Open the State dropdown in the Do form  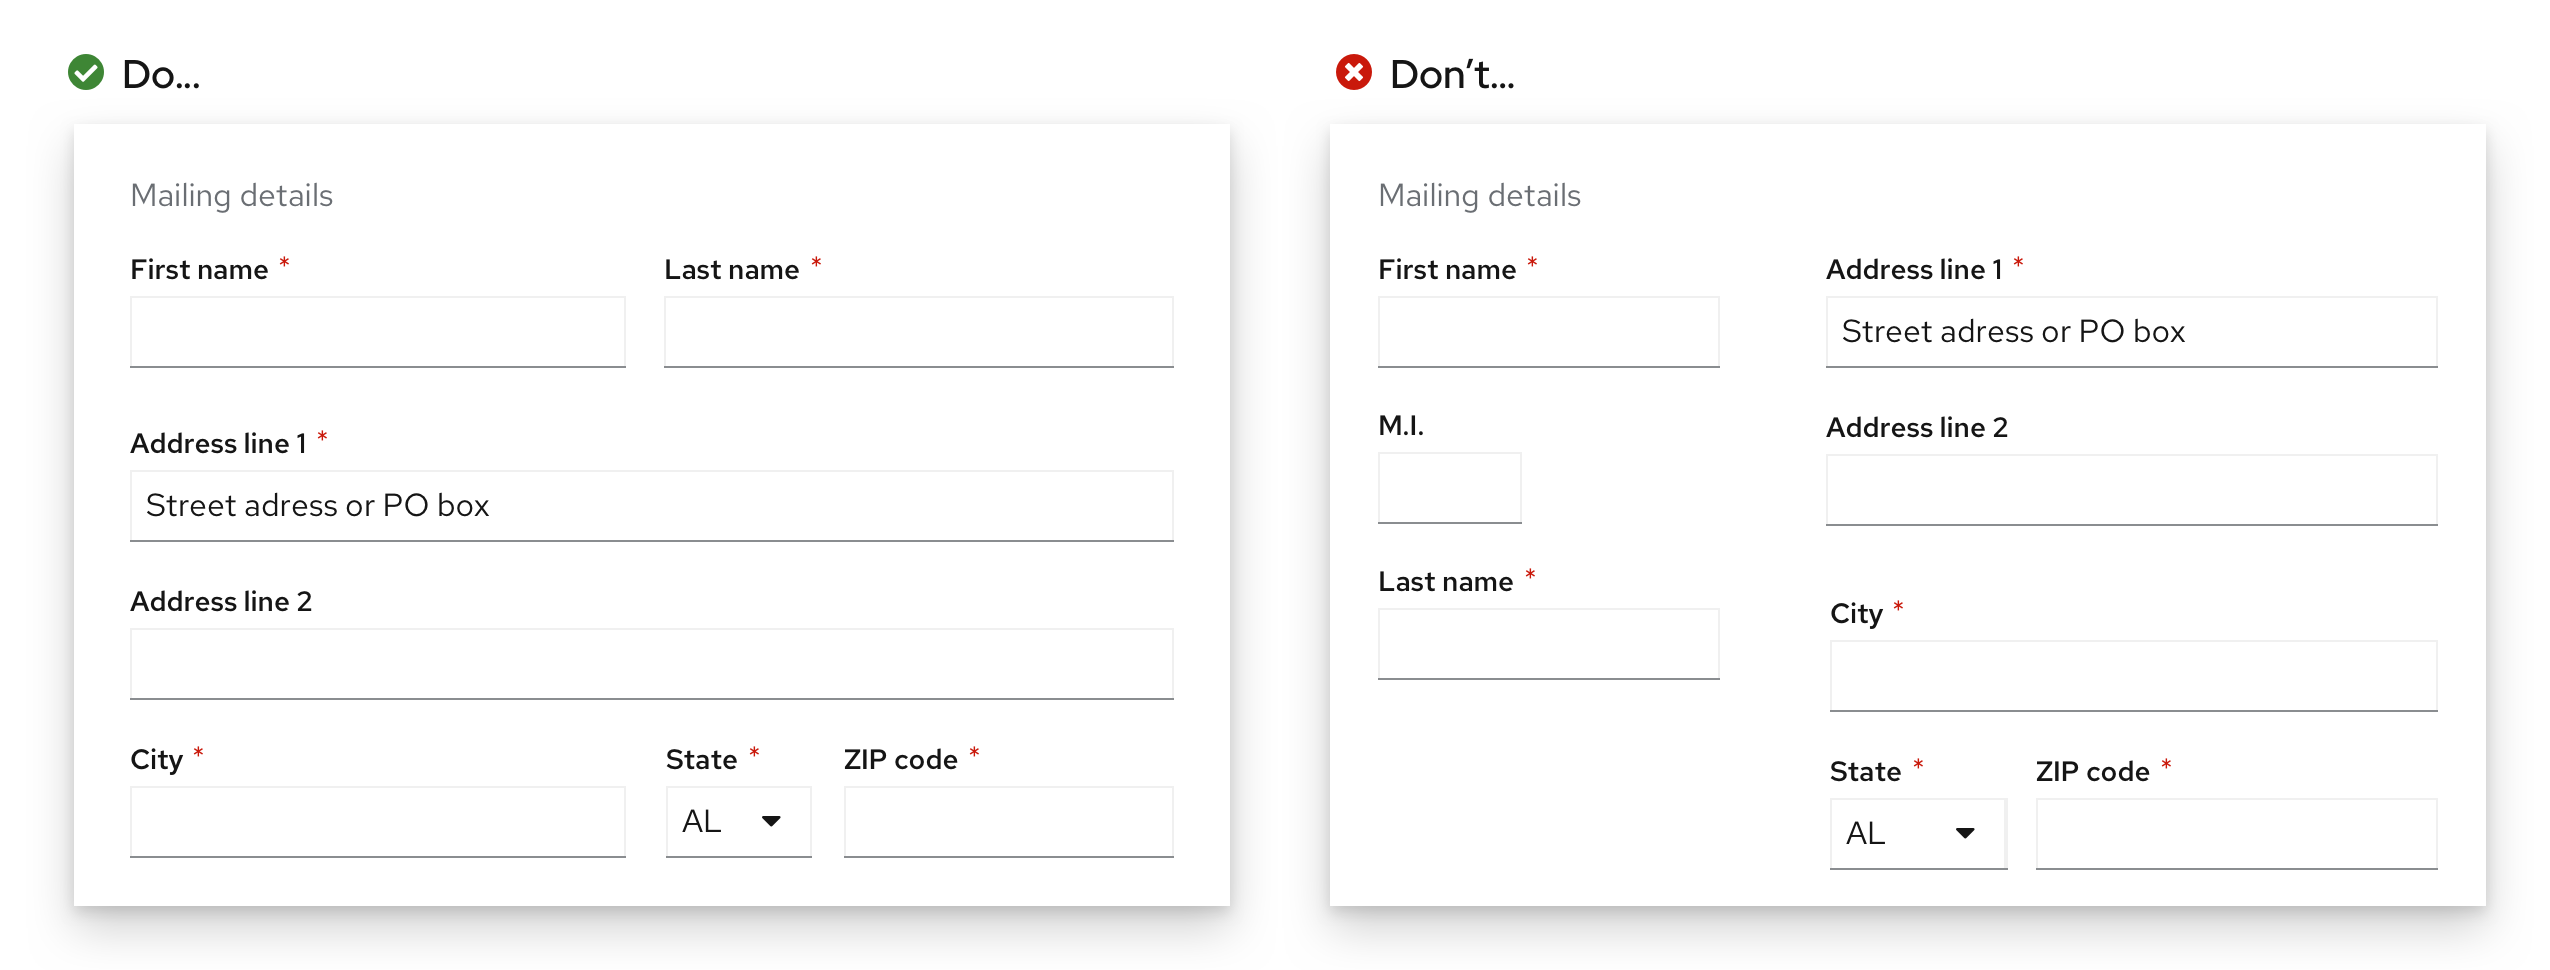(x=738, y=822)
